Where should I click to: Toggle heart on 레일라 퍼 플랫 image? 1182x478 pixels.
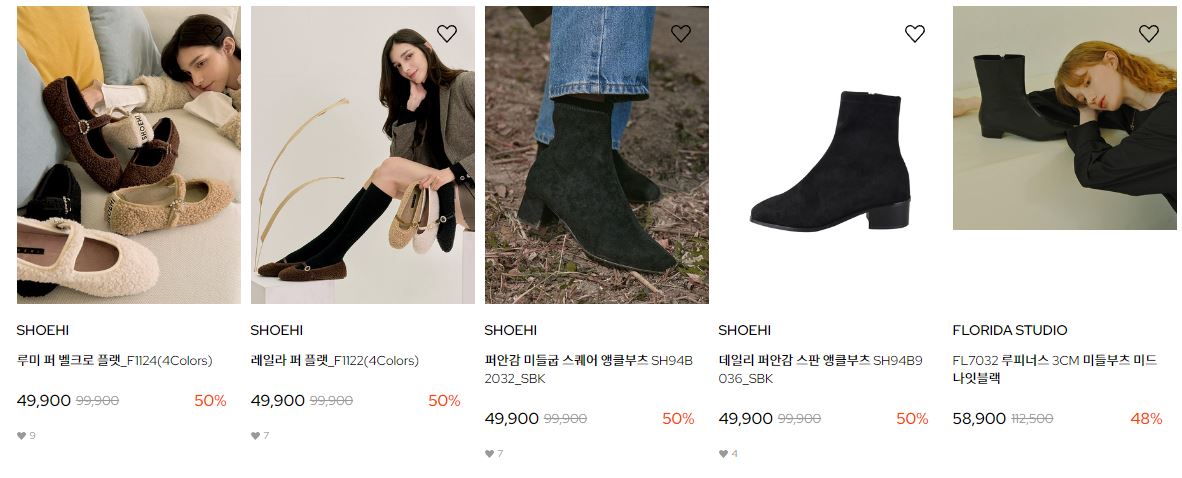[x=447, y=33]
